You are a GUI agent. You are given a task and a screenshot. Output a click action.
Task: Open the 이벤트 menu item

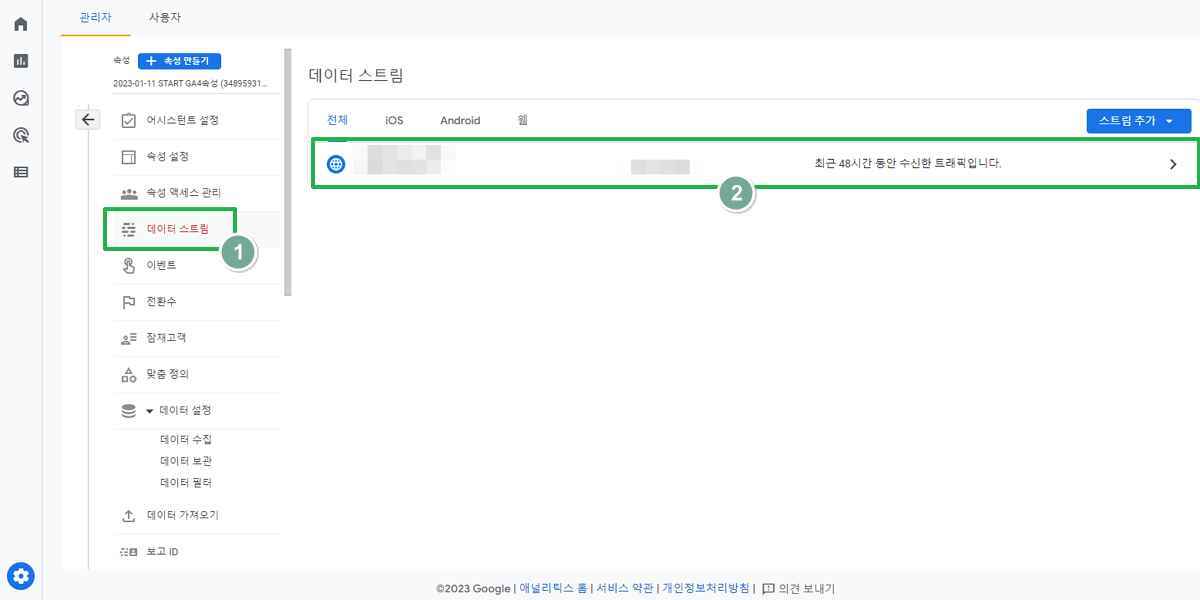coord(161,265)
